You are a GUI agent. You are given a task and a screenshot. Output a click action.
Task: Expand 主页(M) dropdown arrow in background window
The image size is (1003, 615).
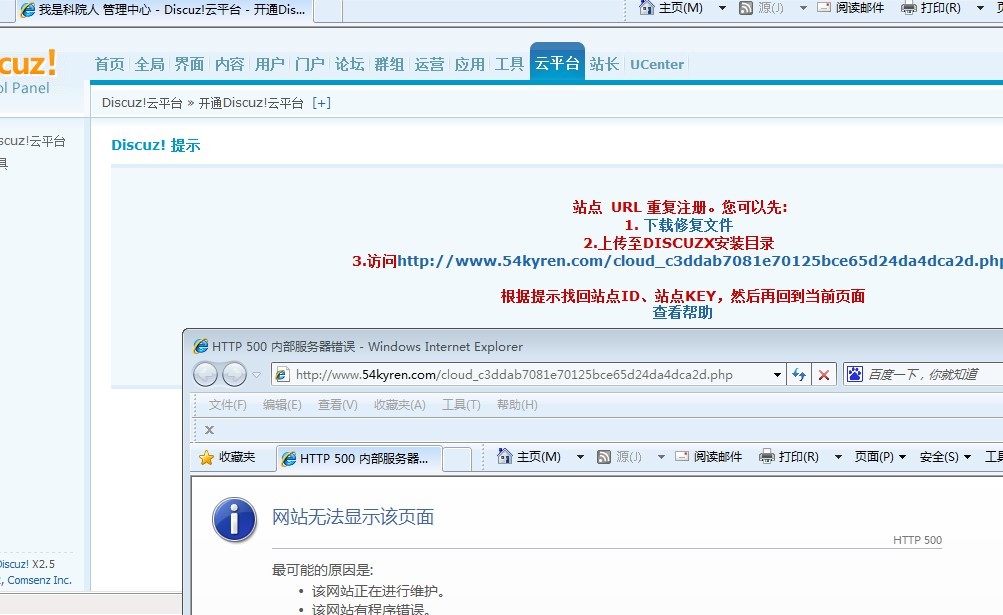[722, 8]
